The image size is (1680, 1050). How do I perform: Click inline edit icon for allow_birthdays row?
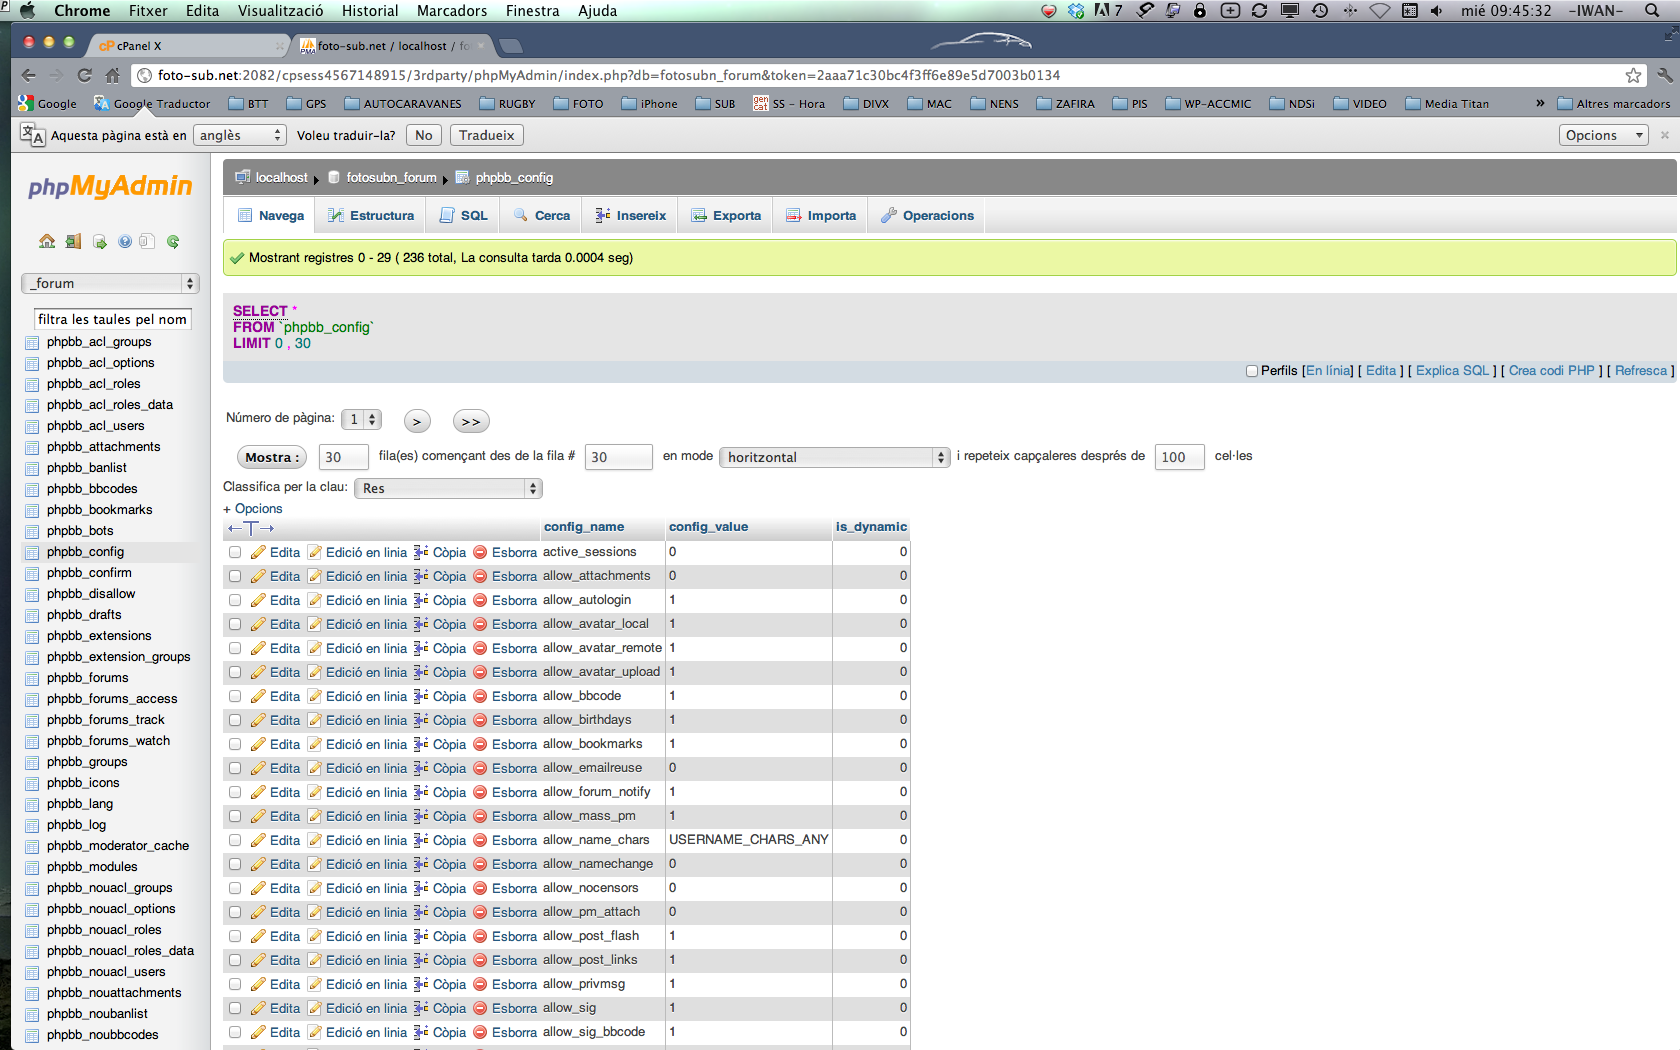314,720
